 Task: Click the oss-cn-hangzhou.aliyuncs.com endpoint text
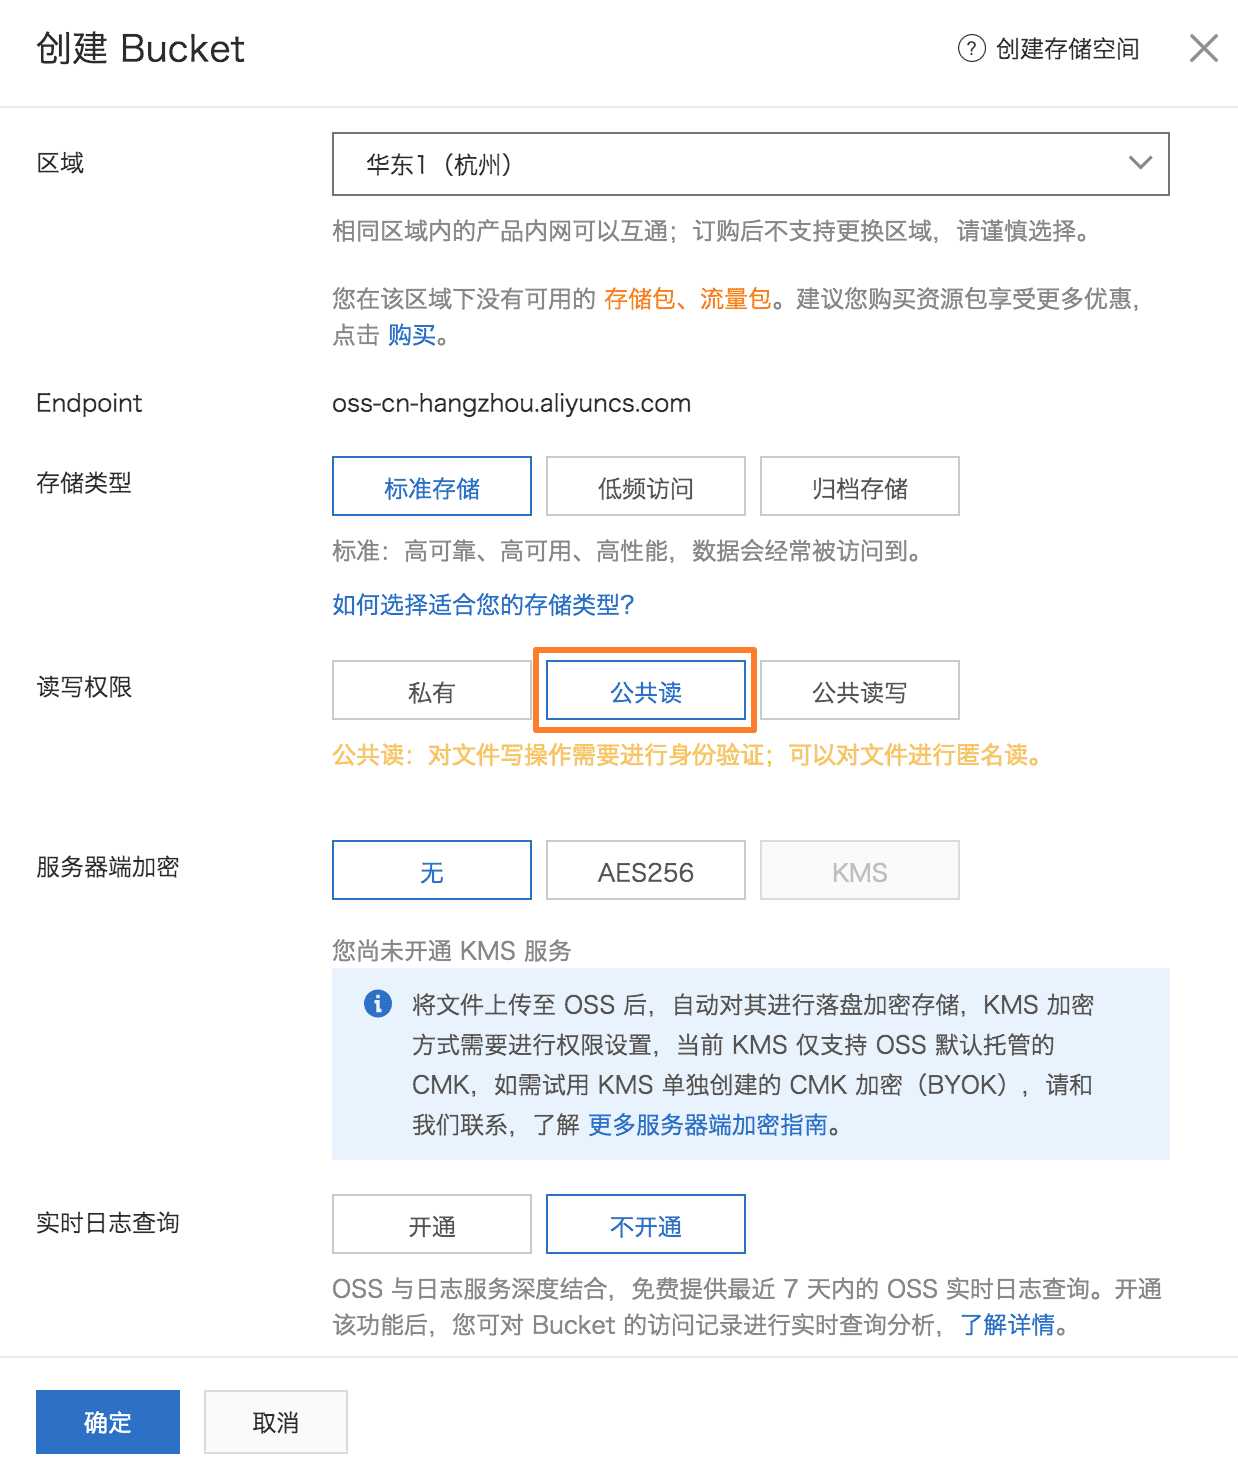click(x=511, y=403)
